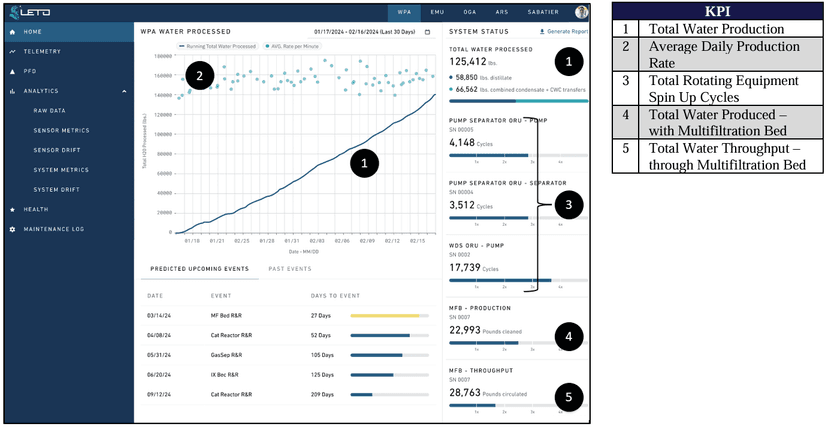Switch to the EMU tab
The width and height of the screenshot is (828, 427).
pyautogui.click(x=436, y=13)
